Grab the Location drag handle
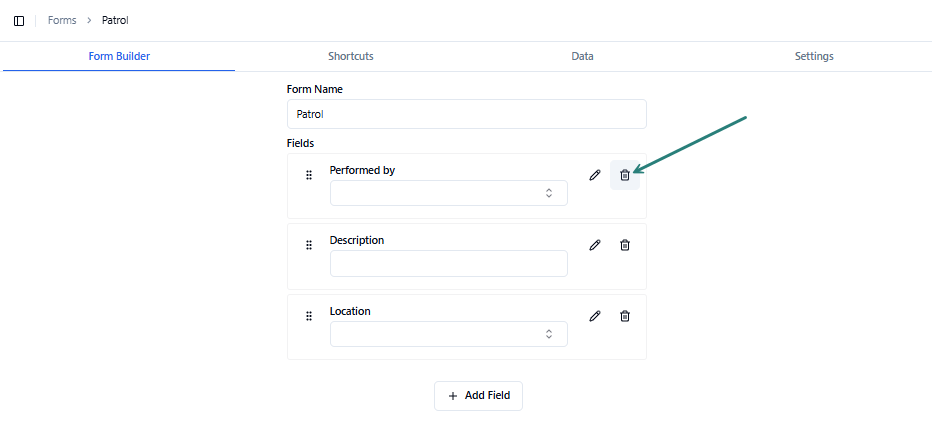The image size is (932, 434). click(309, 316)
